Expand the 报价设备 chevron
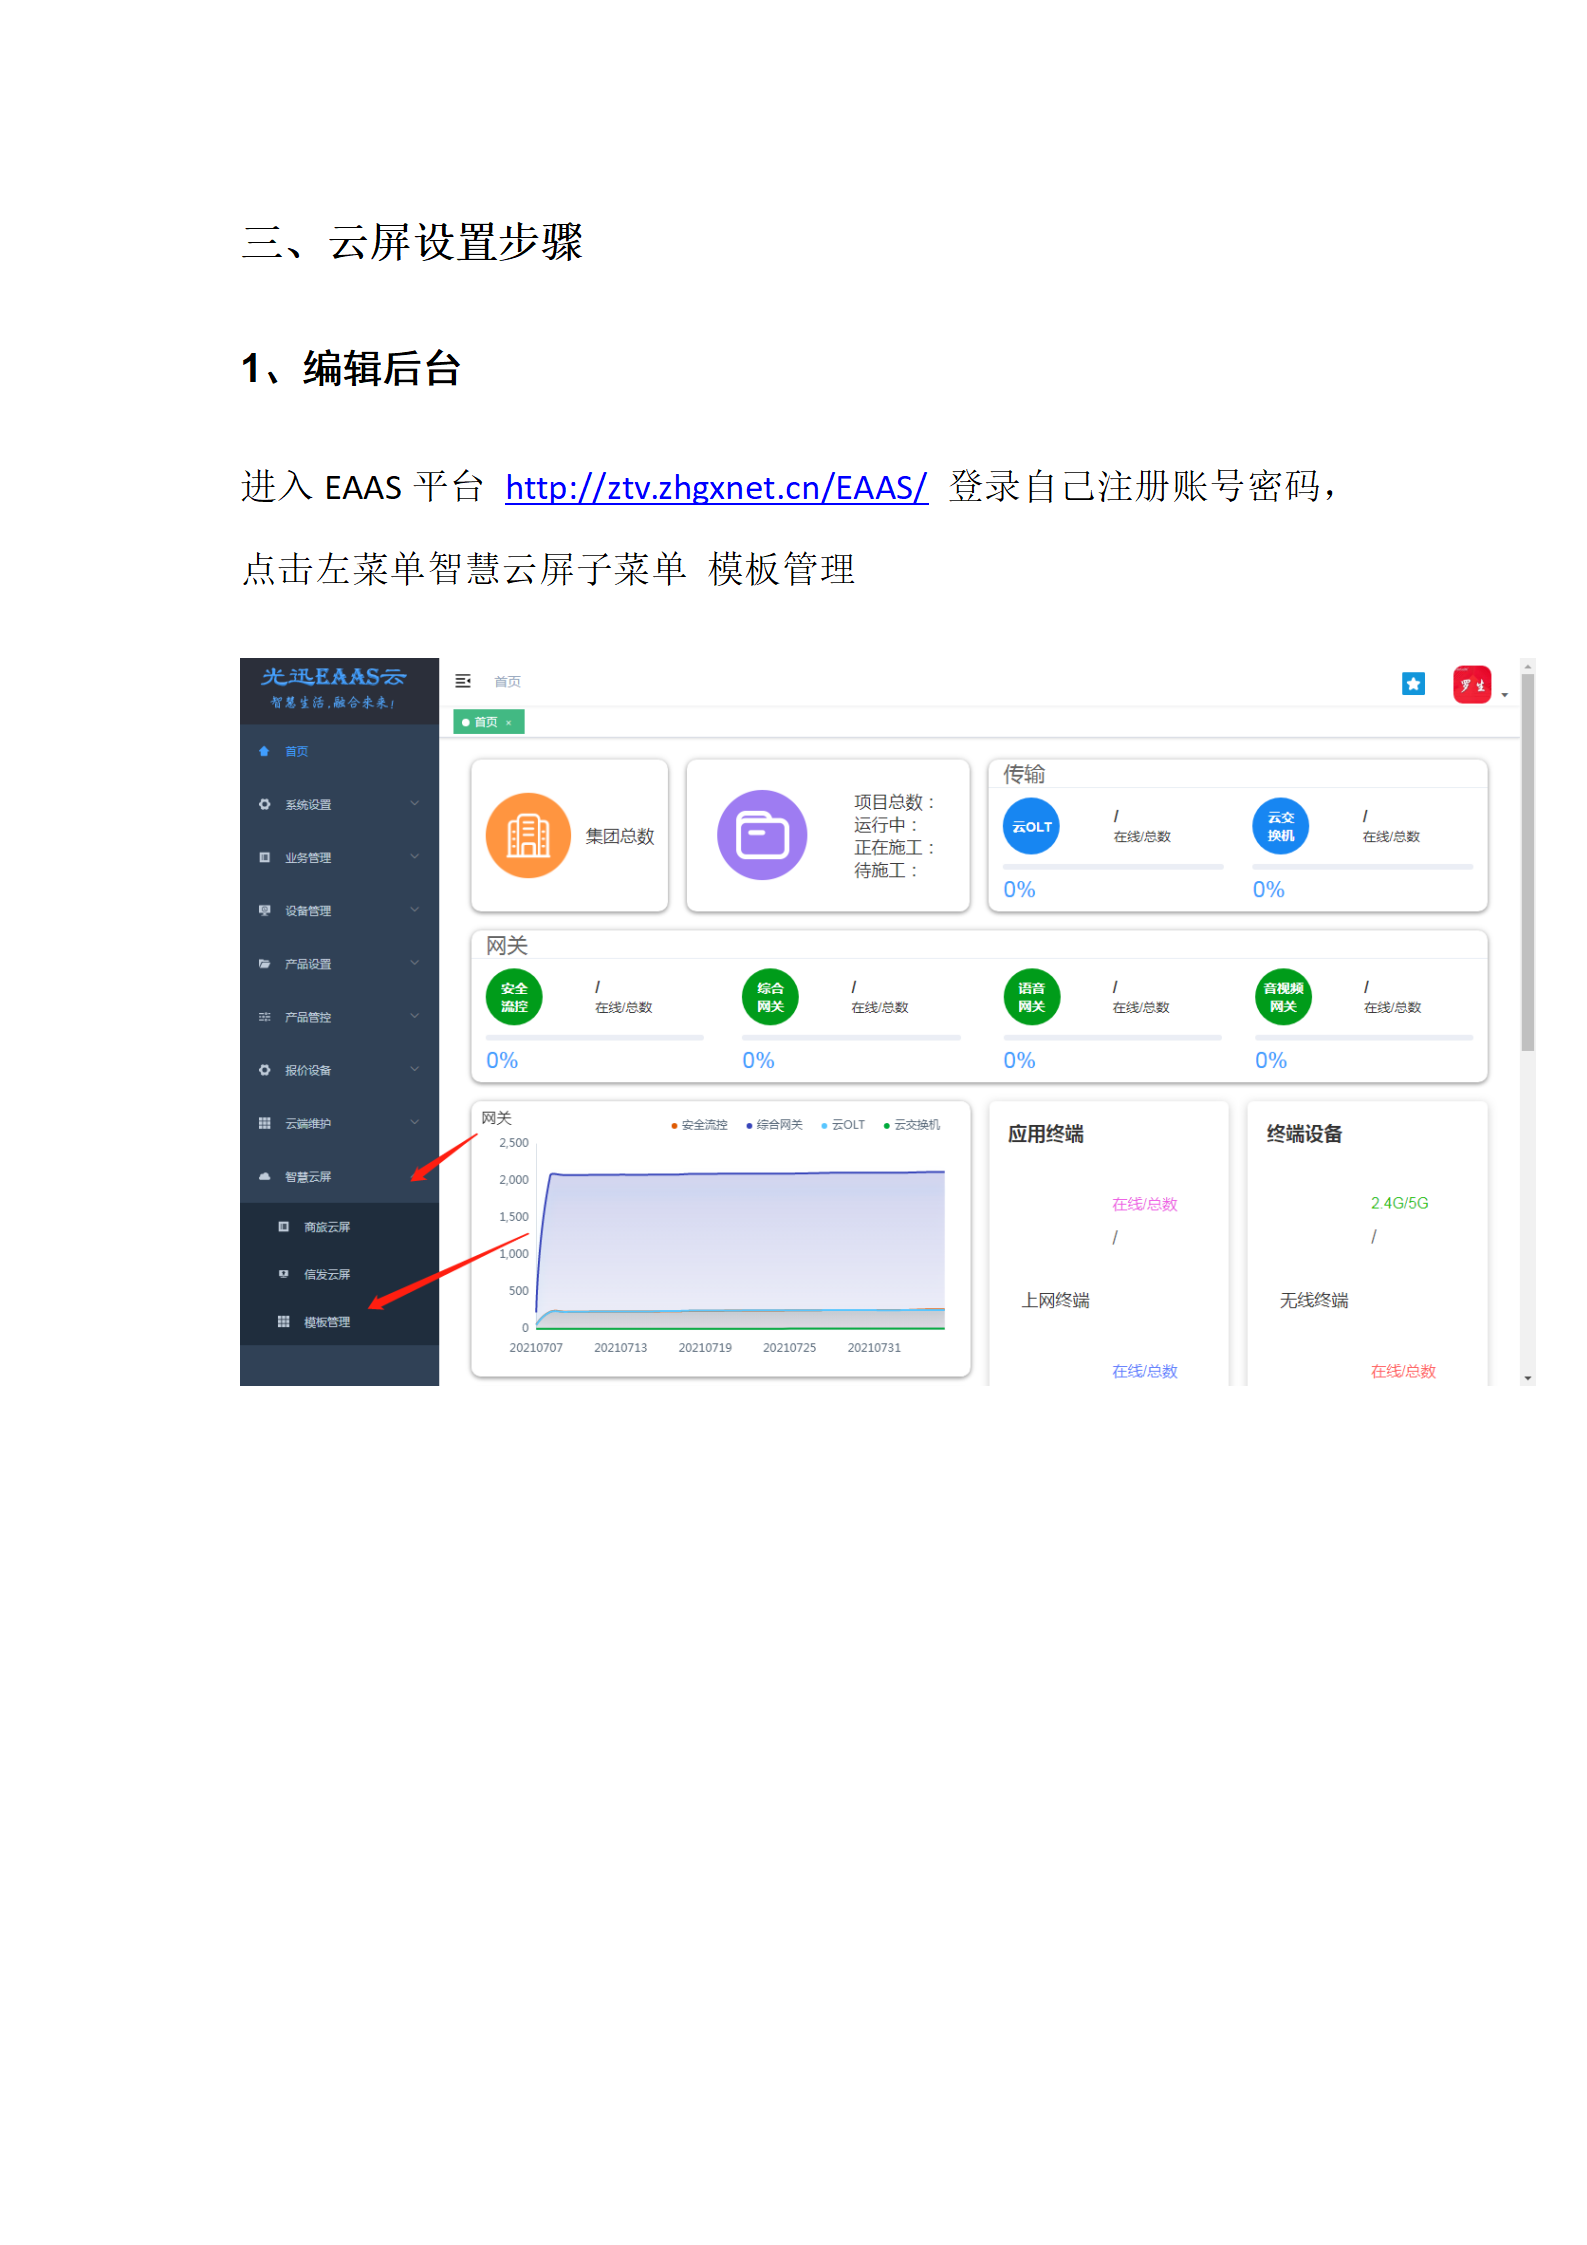Viewport: 1587px width, 2245px height. [x=414, y=1069]
